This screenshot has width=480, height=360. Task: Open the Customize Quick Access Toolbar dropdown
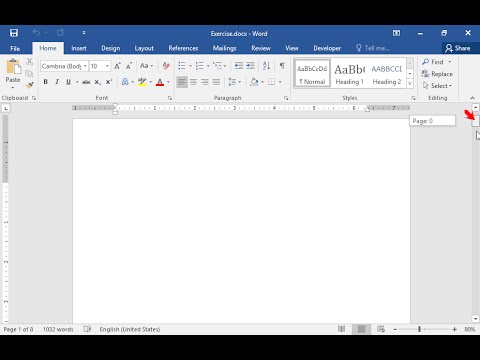pos(84,33)
